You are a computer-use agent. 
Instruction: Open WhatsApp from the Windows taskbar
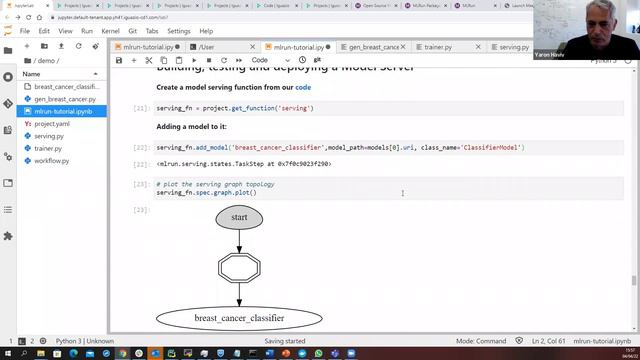[318, 353]
